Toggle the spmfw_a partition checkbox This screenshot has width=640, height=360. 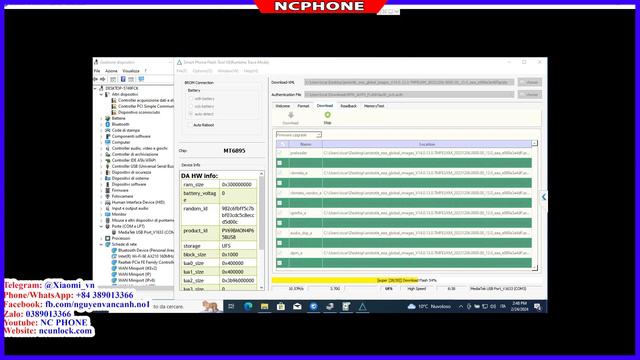280,213
